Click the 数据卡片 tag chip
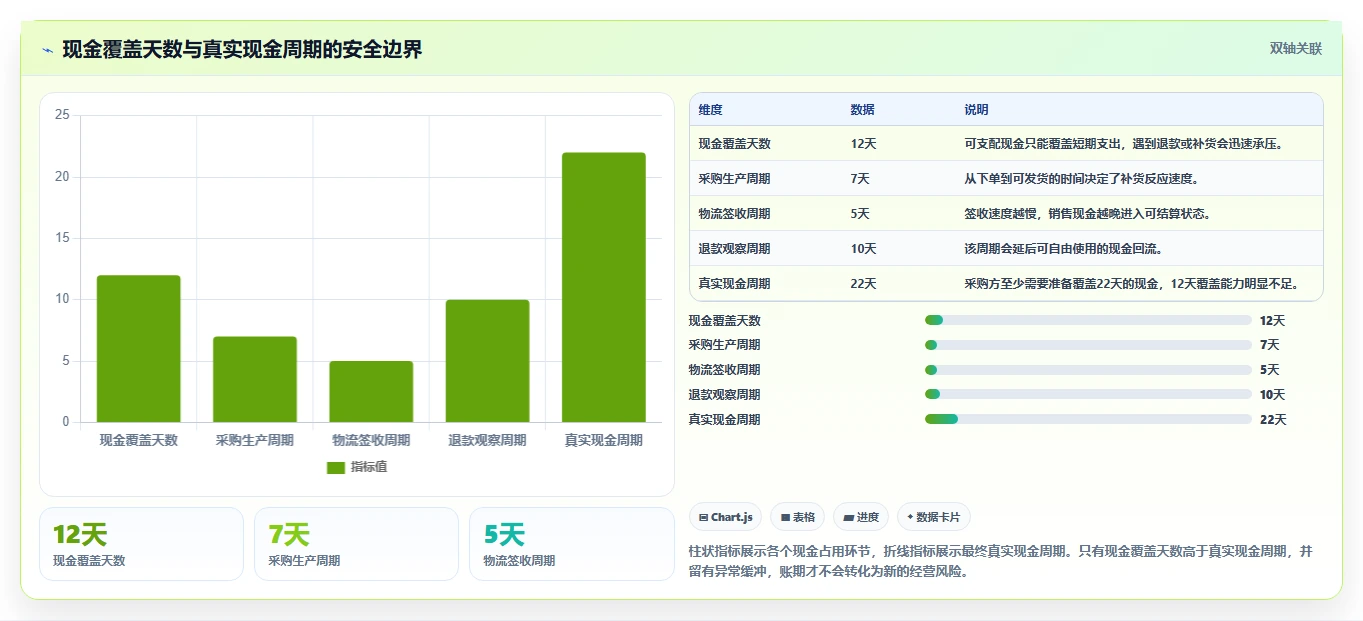This screenshot has width=1363, height=621. 933,517
